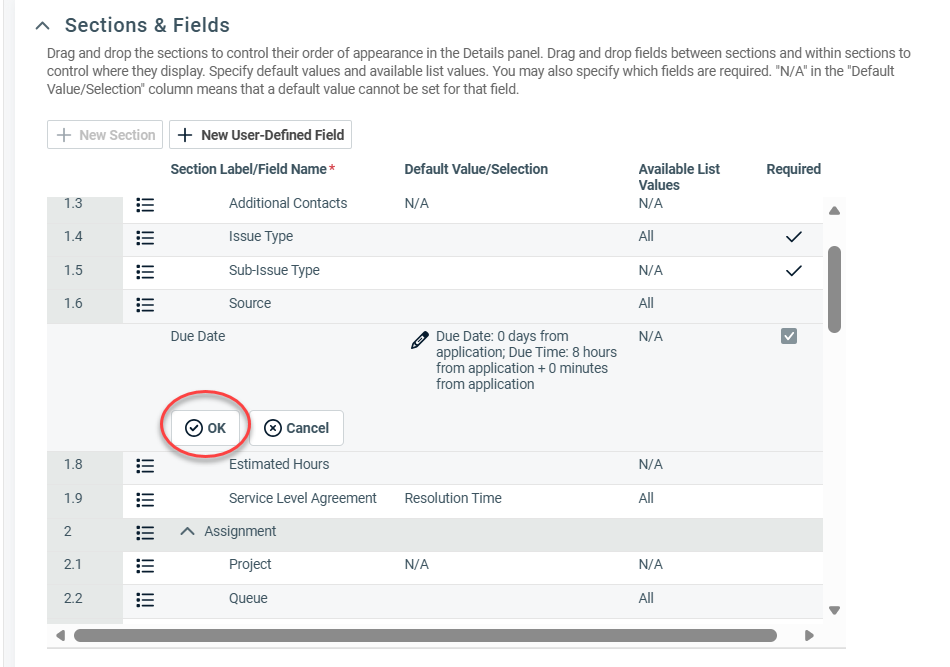Click the drag handle icon for Sub-Issue Type
Image resolution: width=950 pixels, height=667 pixels.
point(145,271)
